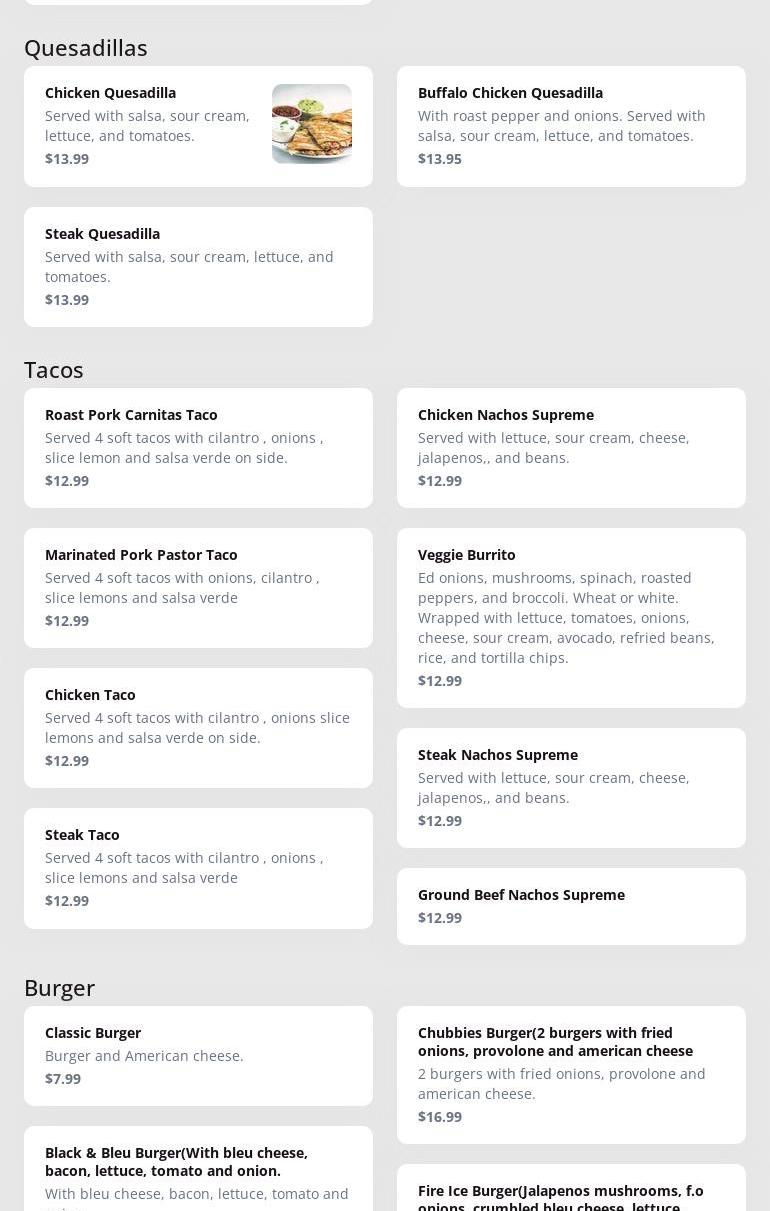Open the Classic Burger item
Viewport: 770px width, 1211px height.
pyautogui.click(x=198, y=1056)
